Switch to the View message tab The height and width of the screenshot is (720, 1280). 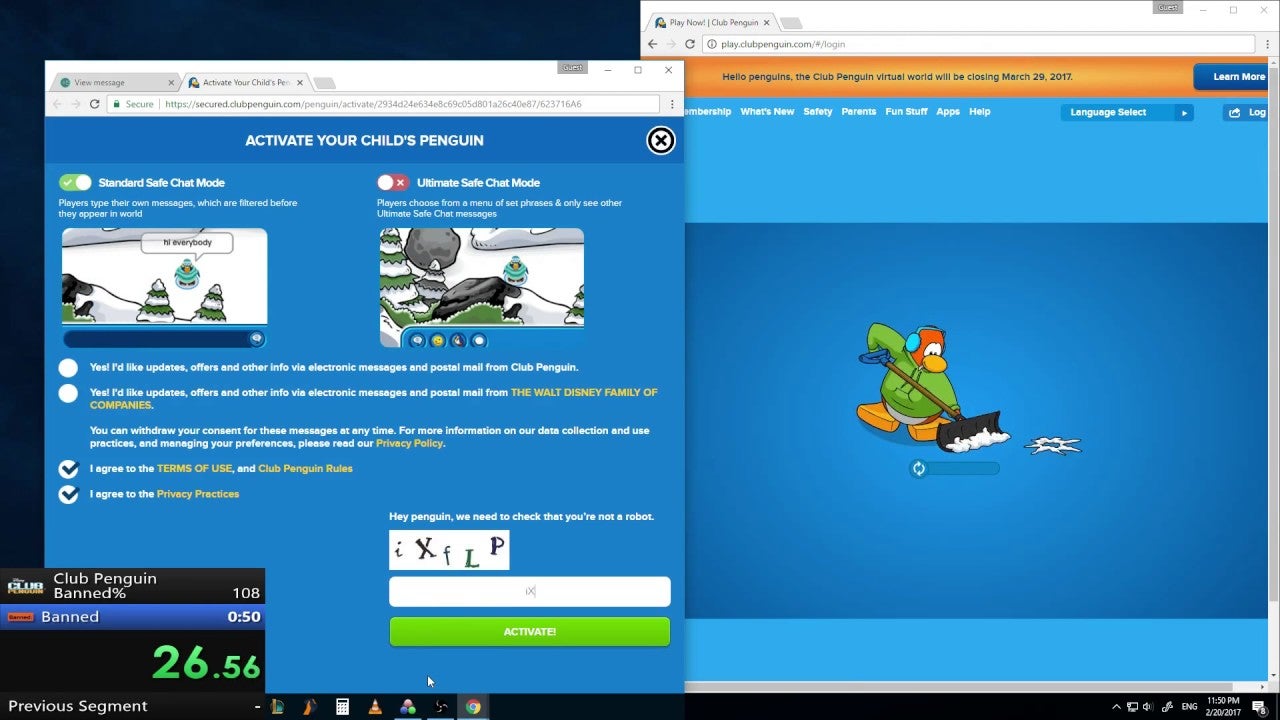112,83
